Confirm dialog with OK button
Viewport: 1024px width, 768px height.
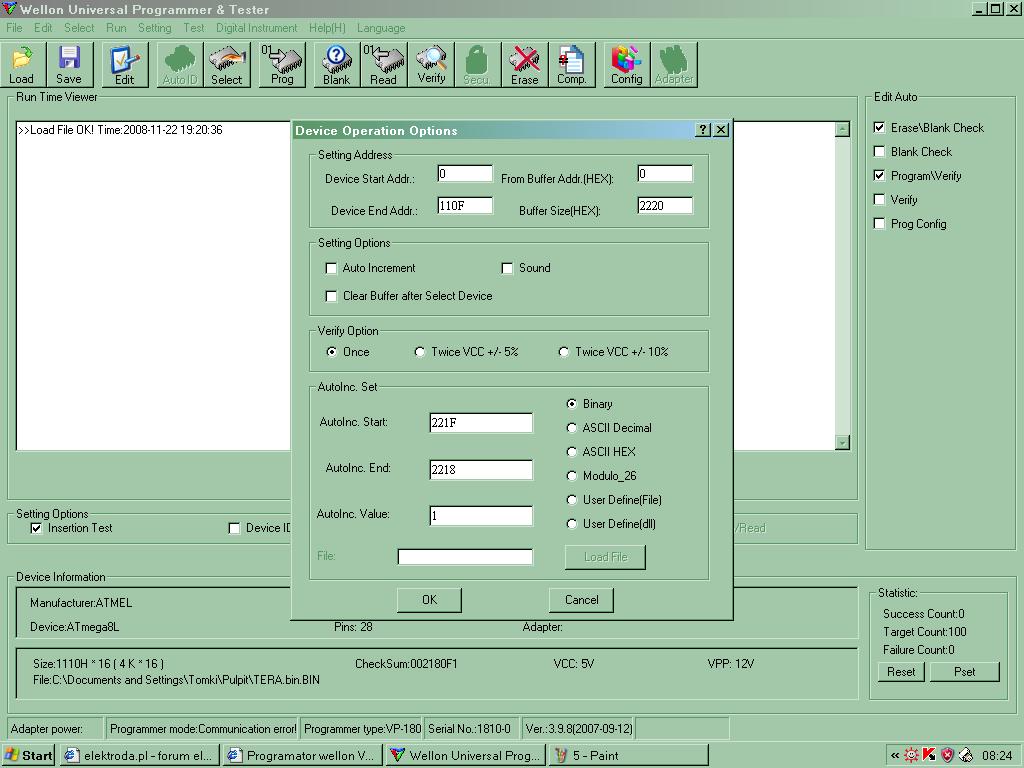[x=429, y=600]
